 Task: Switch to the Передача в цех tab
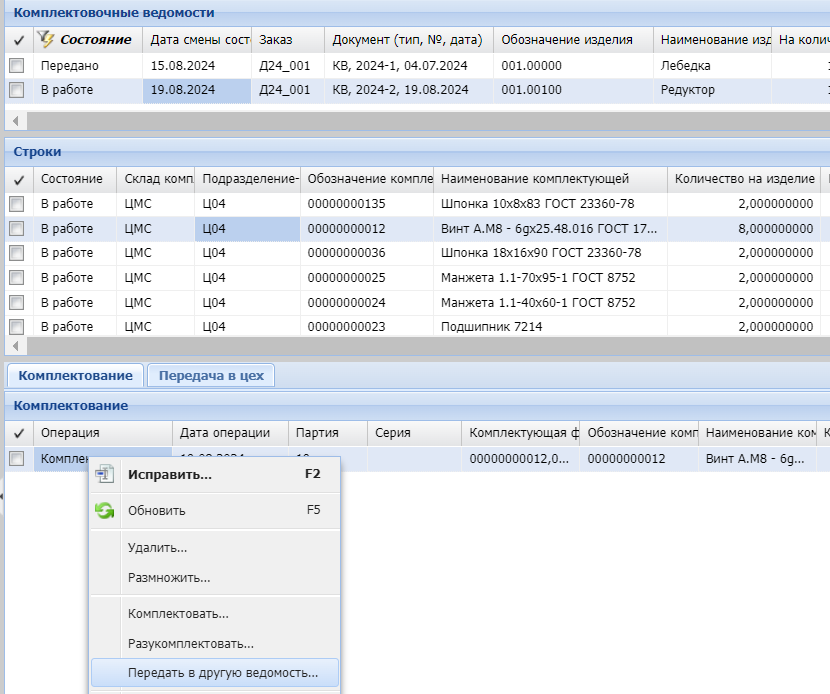[x=211, y=375]
